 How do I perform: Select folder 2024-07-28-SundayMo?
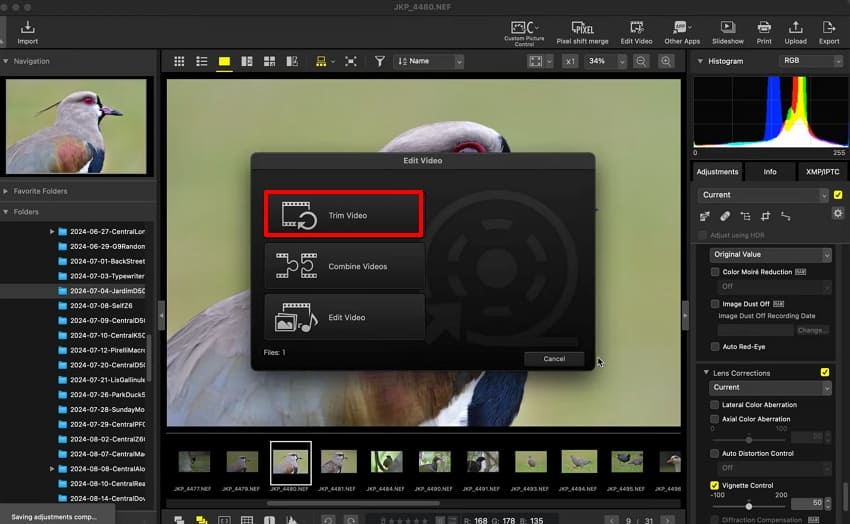tap(101, 410)
